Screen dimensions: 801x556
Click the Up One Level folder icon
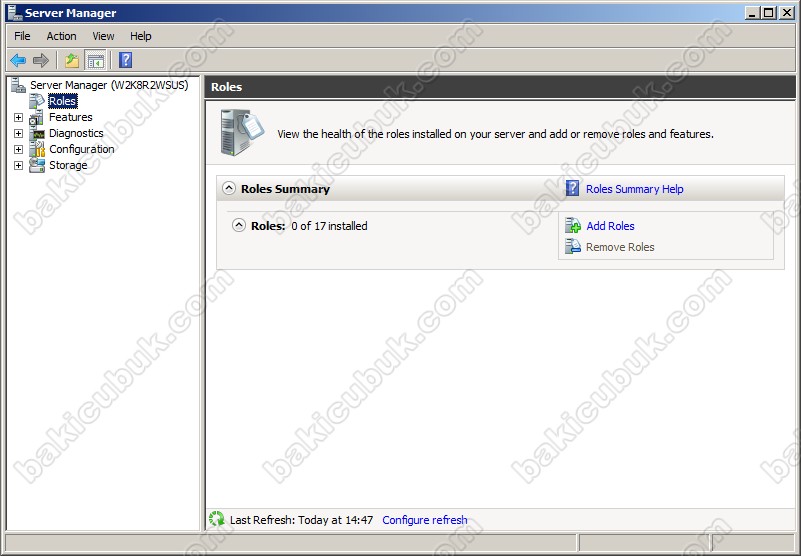click(x=72, y=60)
